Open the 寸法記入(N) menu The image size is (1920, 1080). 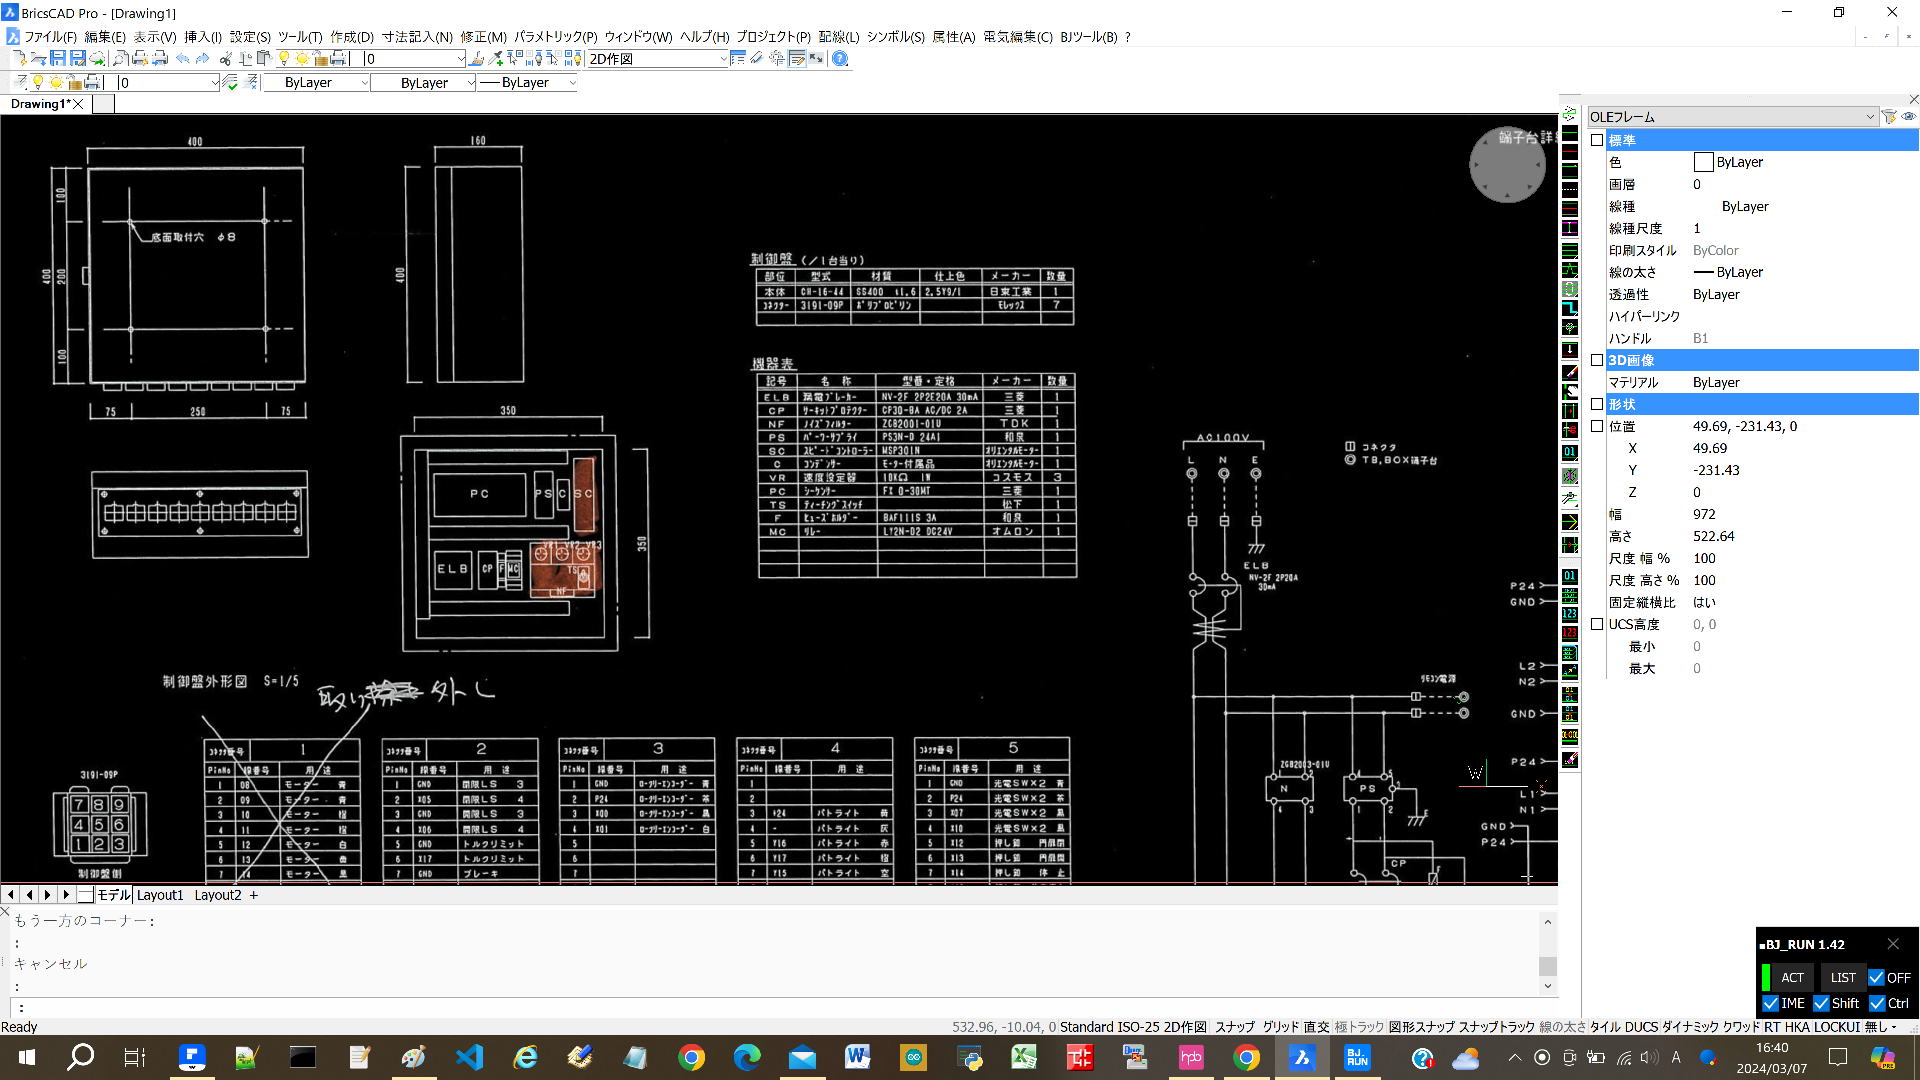pyautogui.click(x=417, y=37)
